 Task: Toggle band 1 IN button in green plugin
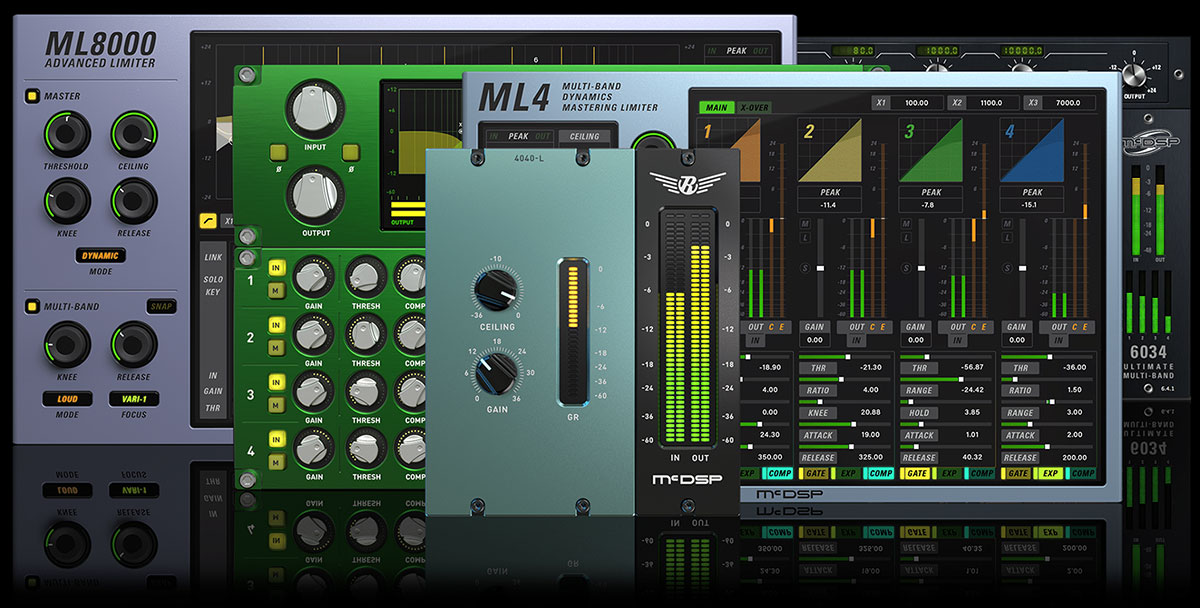pyautogui.click(x=275, y=268)
